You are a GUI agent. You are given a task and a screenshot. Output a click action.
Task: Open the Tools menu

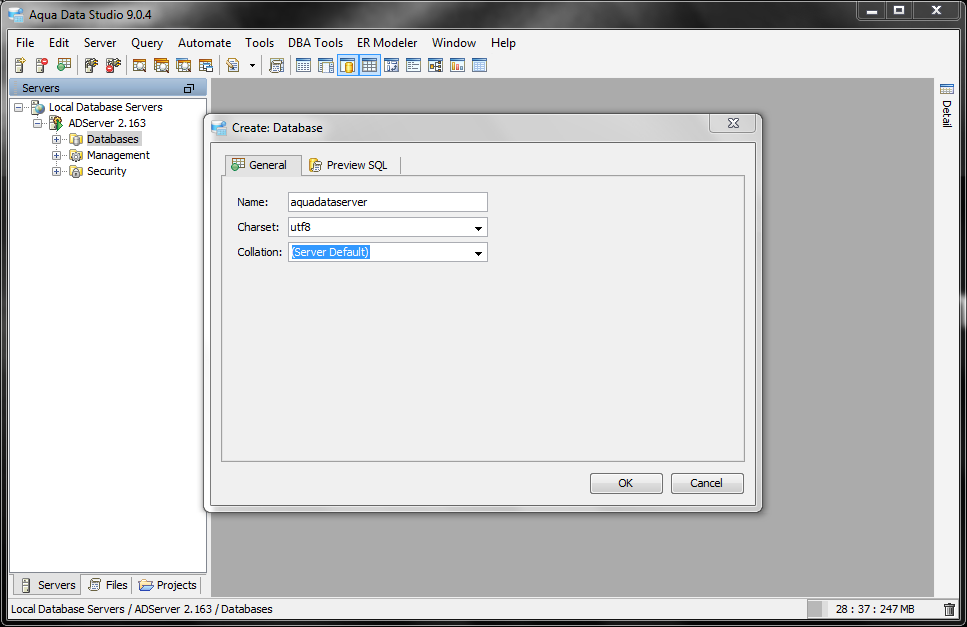pyautogui.click(x=259, y=43)
